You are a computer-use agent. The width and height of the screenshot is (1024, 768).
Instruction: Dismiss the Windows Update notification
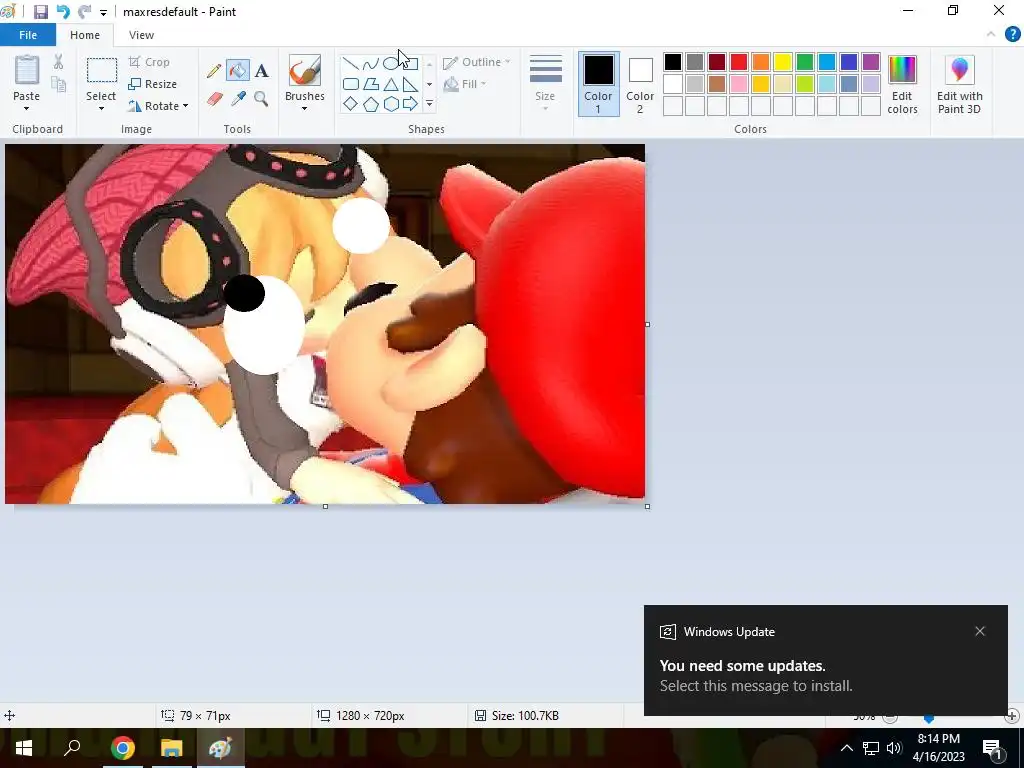[x=980, y=631]
